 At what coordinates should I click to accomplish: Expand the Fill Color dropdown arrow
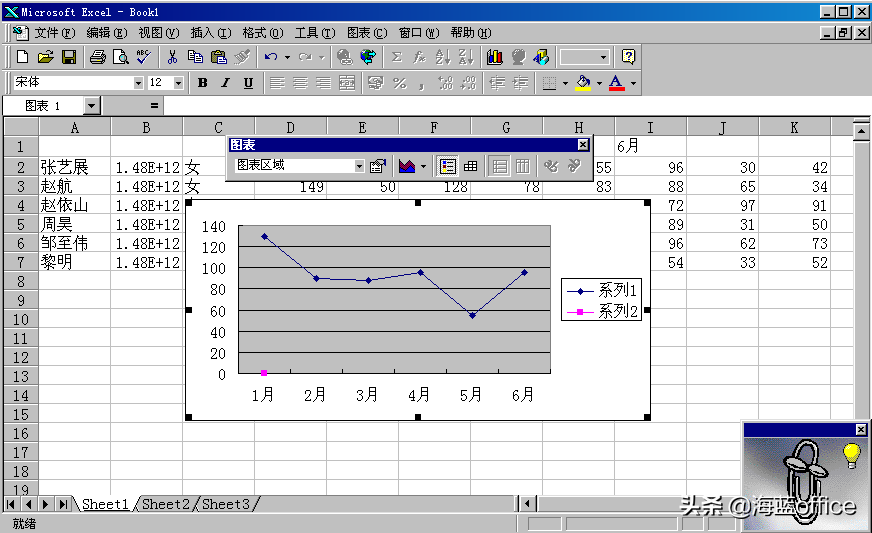[x=600, y=83]
